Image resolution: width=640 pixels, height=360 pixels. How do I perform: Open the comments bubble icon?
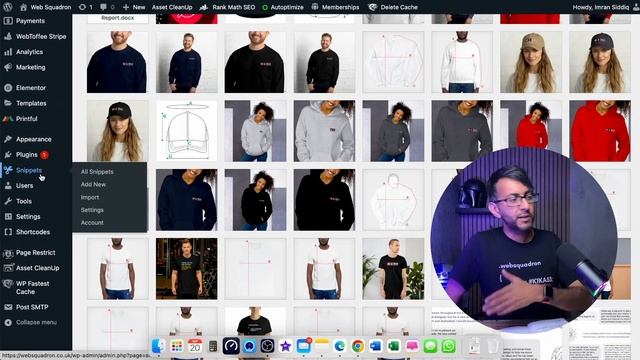pyautogui.click(x=103, y=7)
